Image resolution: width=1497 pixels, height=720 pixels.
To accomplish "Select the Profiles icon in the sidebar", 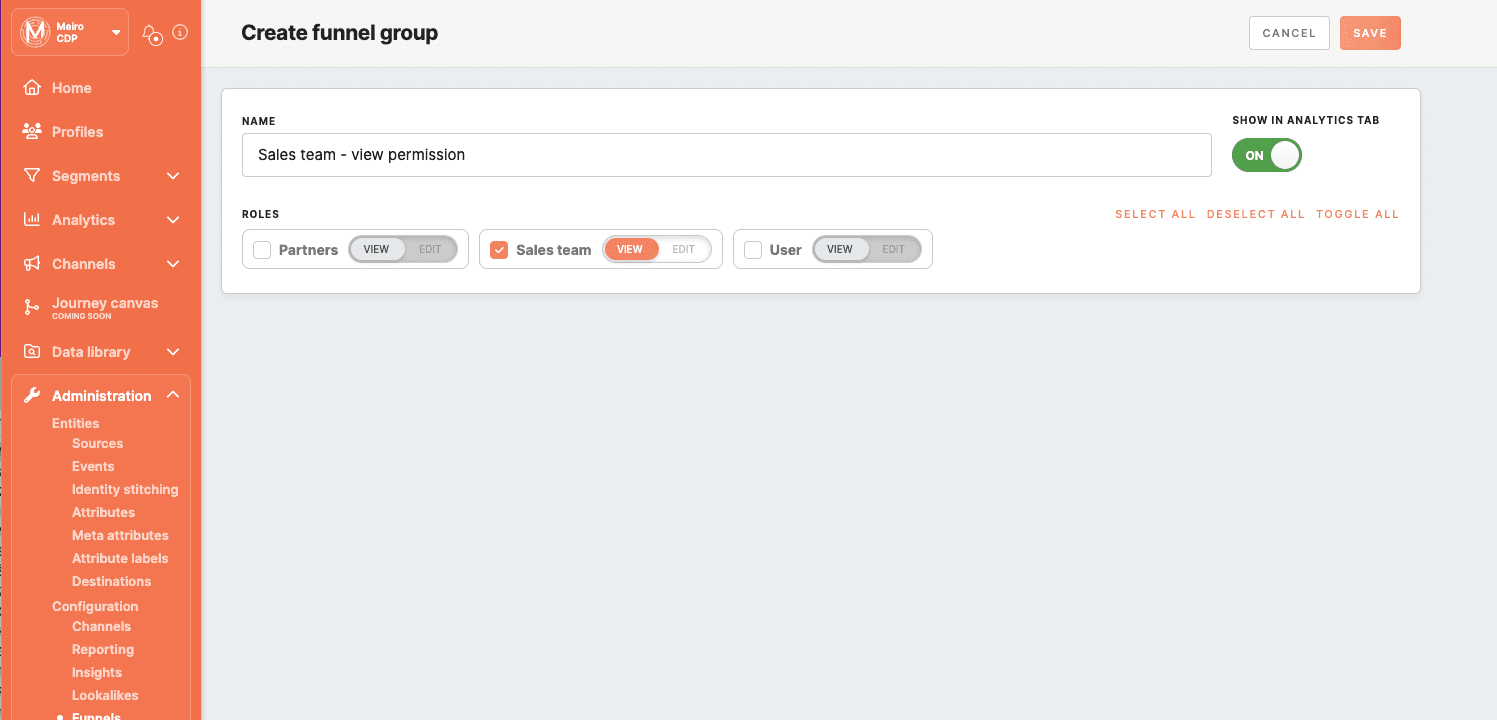I will tap(33, 131).
